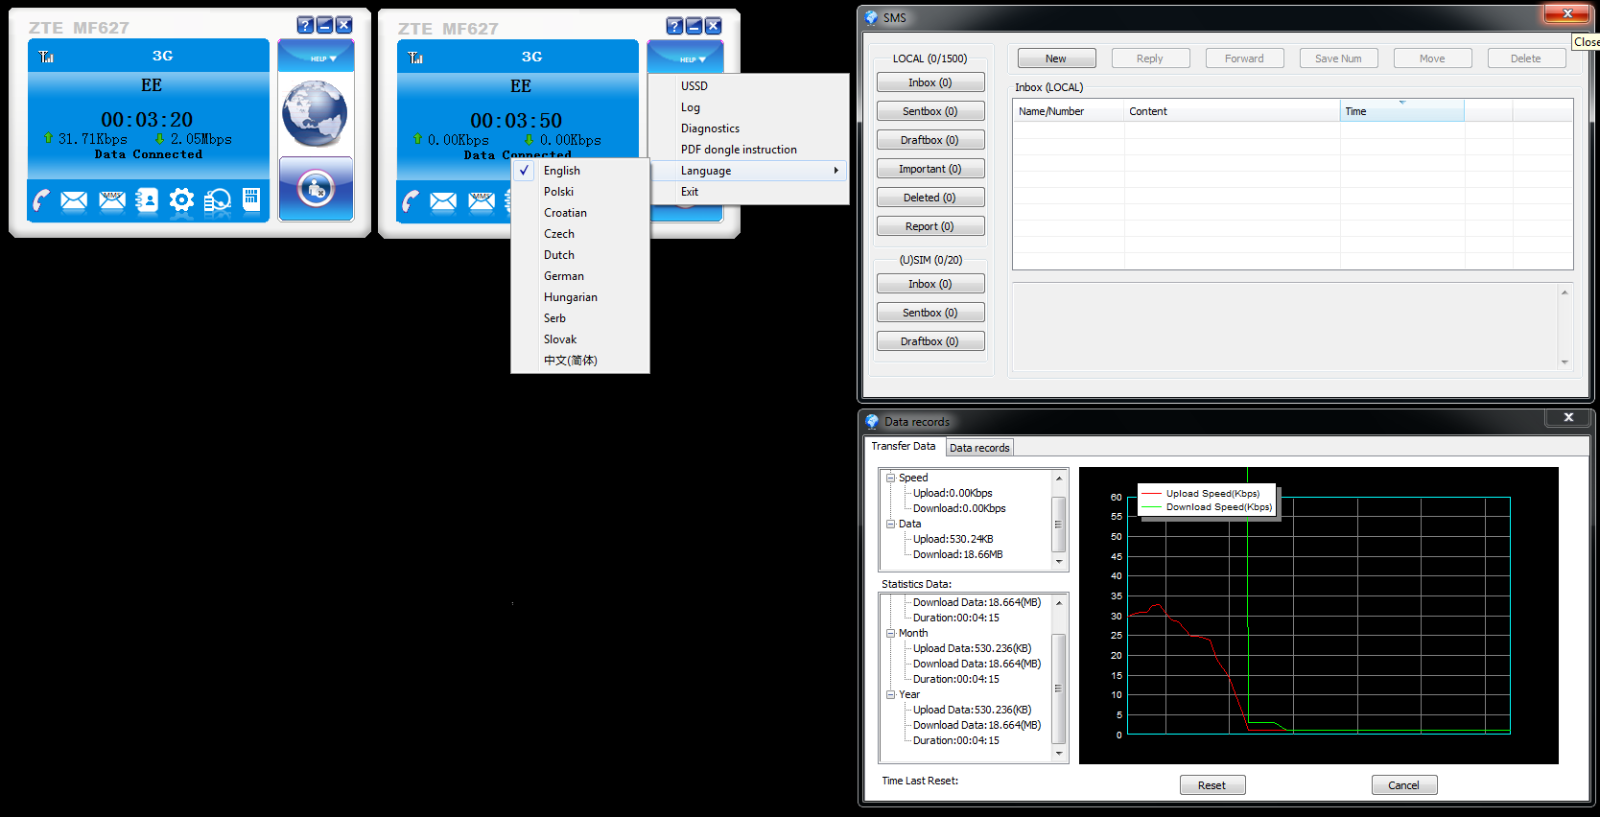Open the (U)SIM Draftbox (0) folder

coord(930,341)
